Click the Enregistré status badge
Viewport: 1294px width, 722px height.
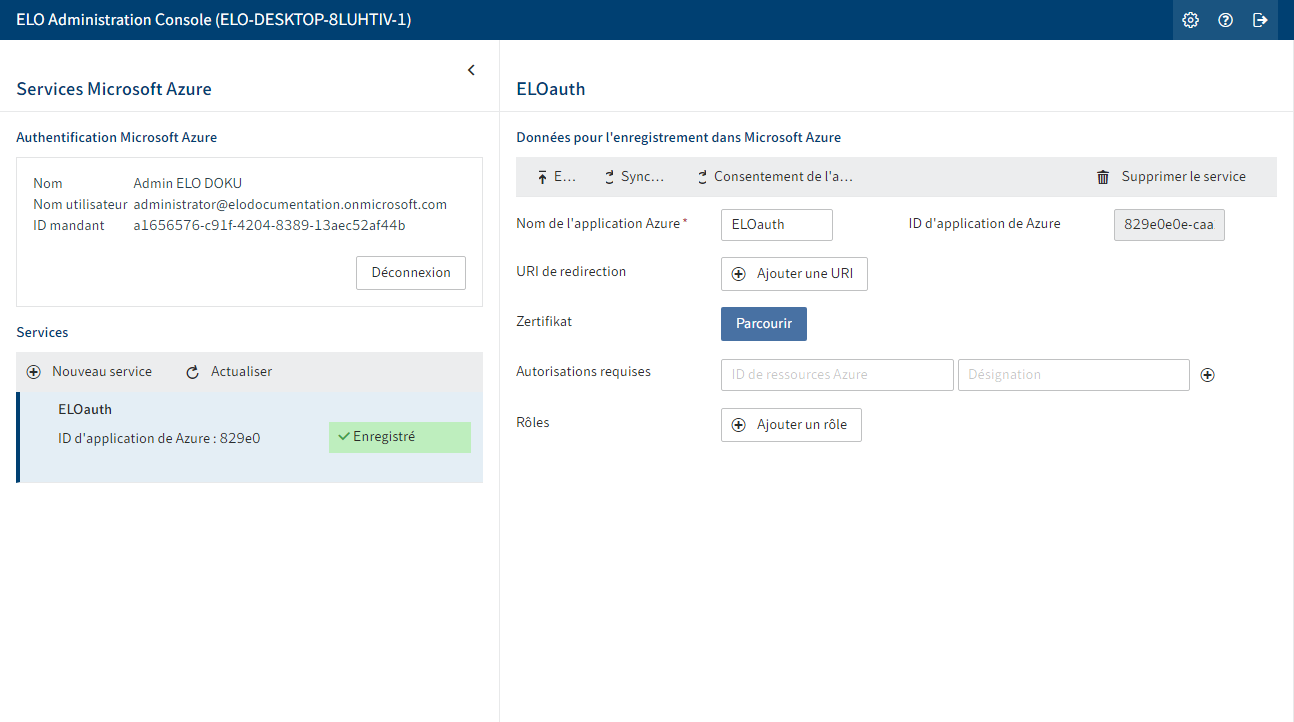400,437
